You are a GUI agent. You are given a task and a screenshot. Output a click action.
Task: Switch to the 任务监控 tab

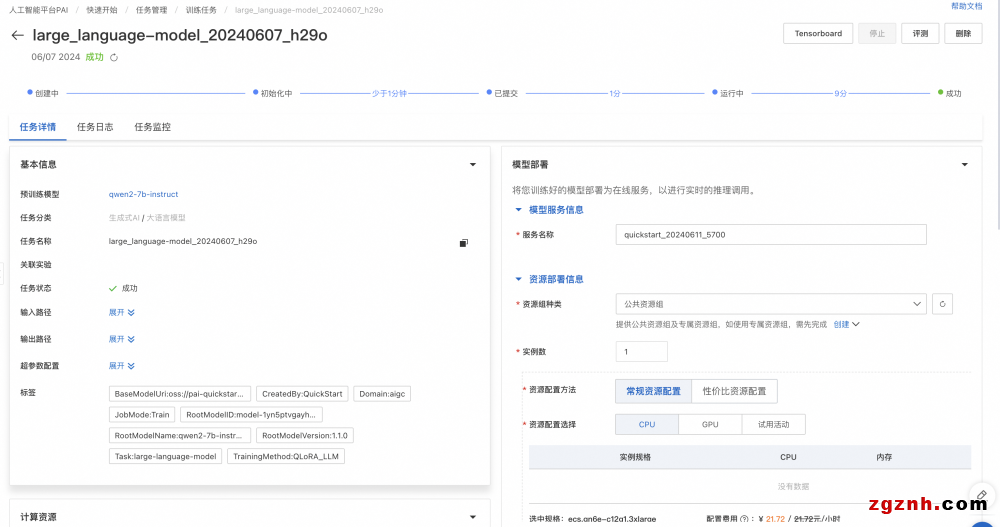[x=152, y=127]
